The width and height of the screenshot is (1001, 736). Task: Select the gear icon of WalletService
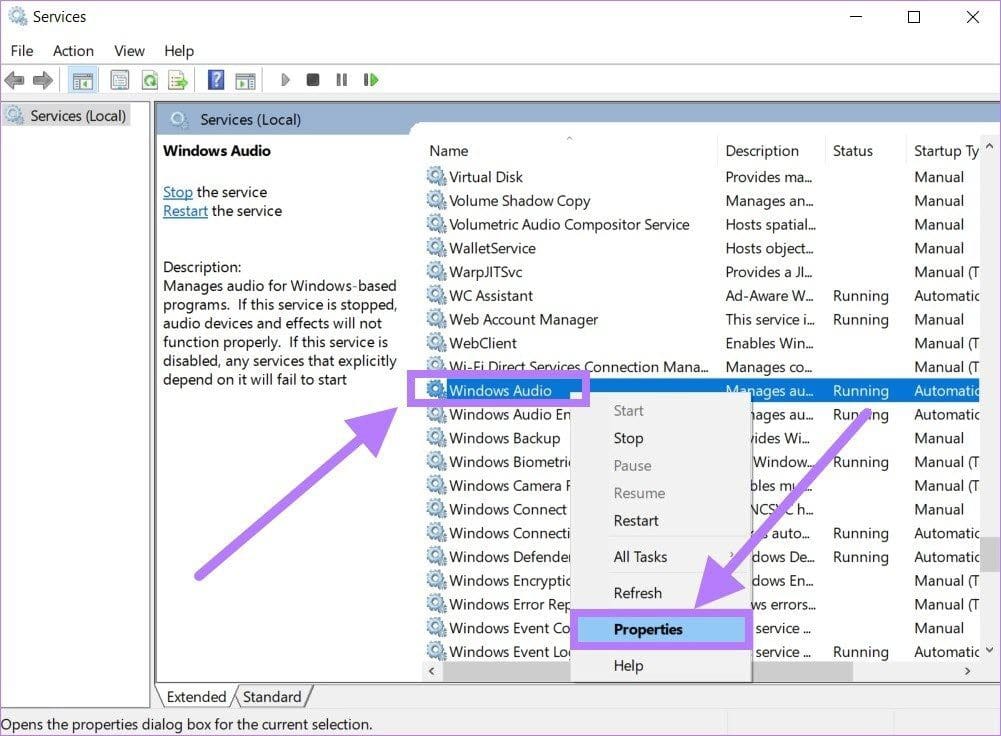click(436, 248)
